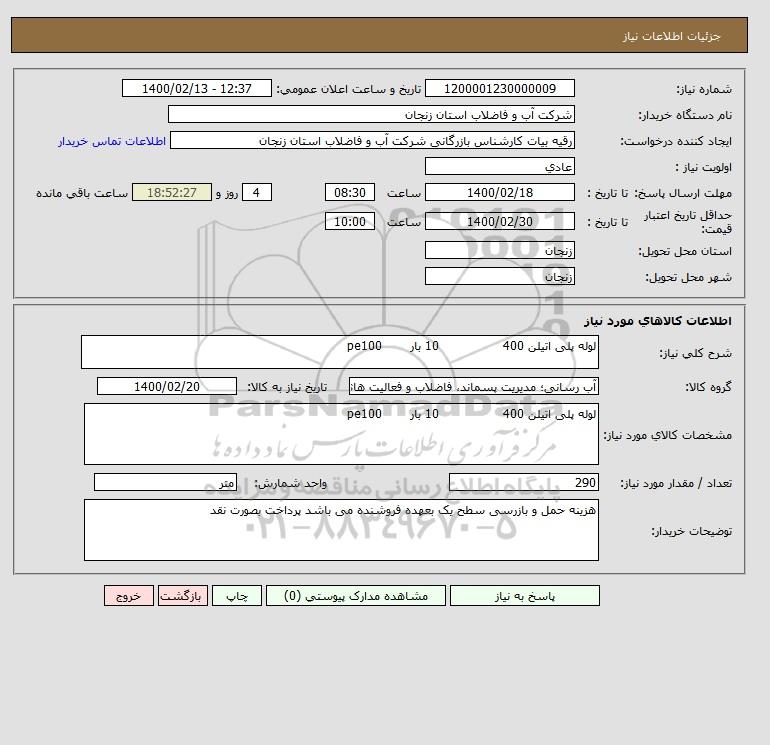This screenshot has height=745, width=770.
Task: Click the priority field 'عادي'
Action: (499, 166)
